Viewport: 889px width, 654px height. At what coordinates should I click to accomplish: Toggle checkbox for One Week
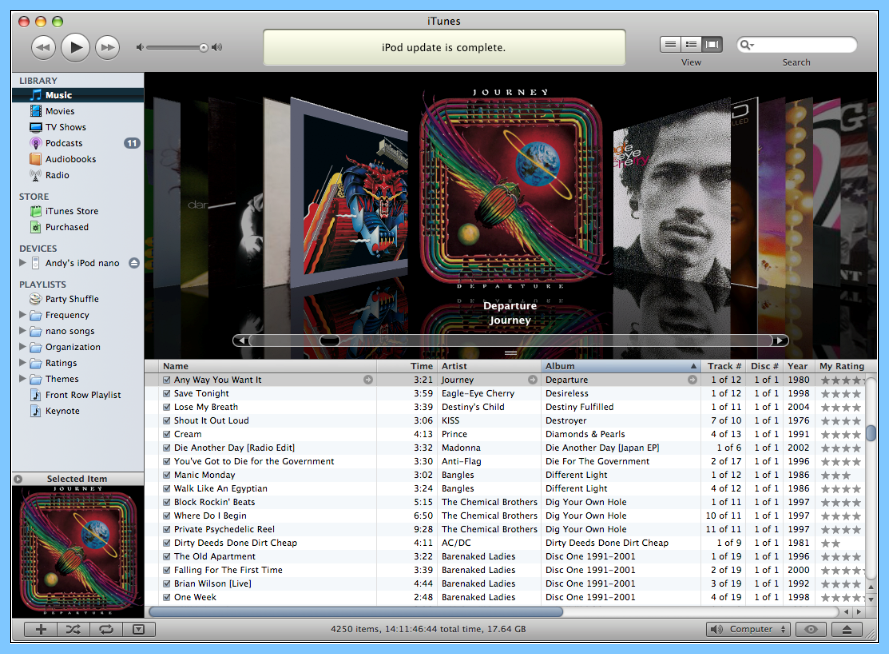click(x=166, y=597)
